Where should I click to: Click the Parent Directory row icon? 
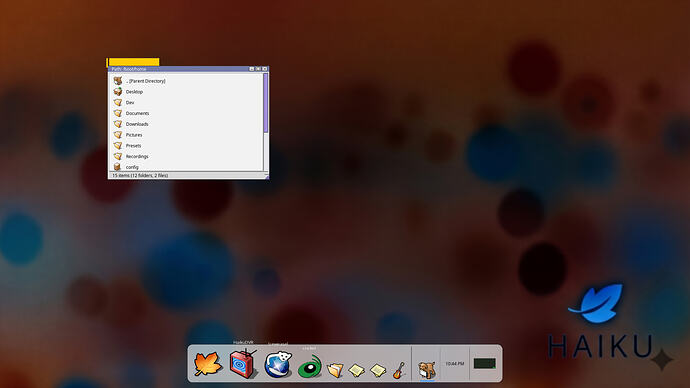point(117,81)
